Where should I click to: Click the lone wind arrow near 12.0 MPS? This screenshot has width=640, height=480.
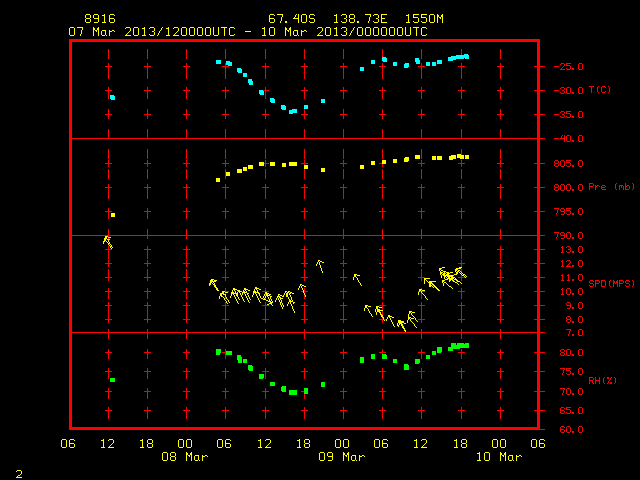click(320, 266)
